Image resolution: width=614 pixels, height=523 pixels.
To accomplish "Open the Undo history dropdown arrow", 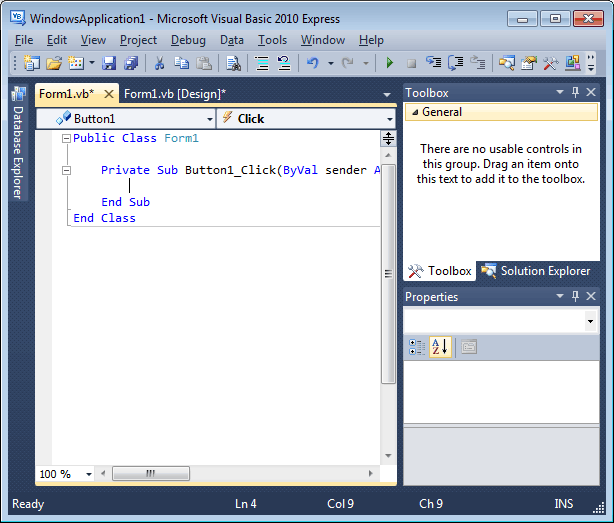I will [331, 63].
